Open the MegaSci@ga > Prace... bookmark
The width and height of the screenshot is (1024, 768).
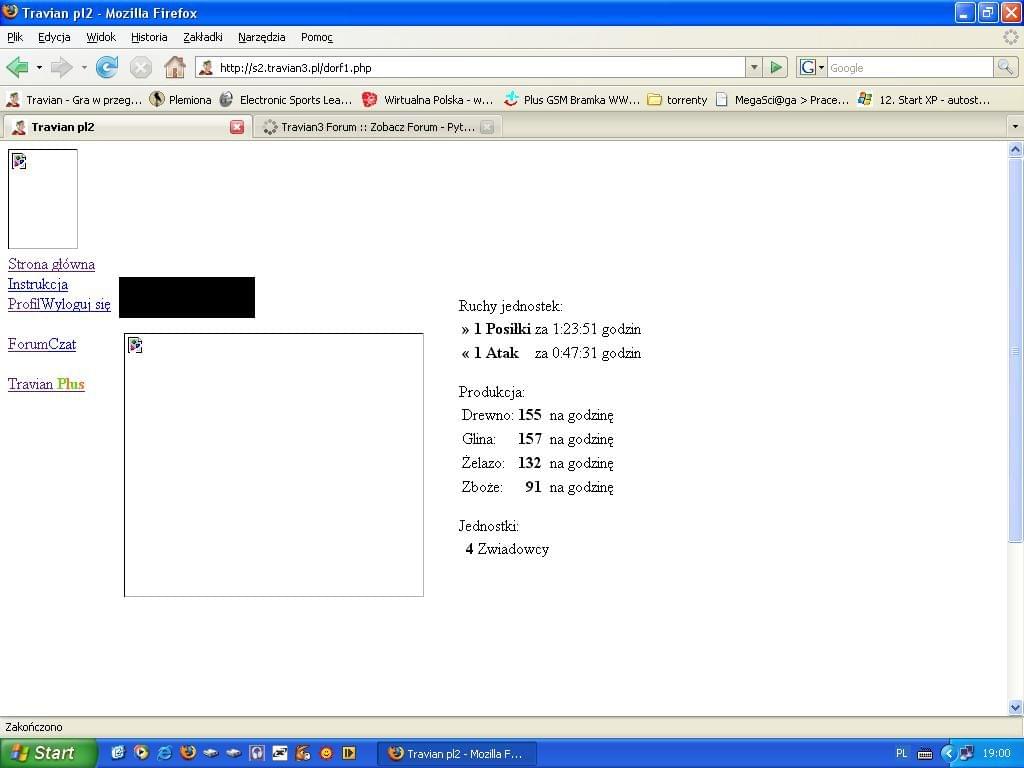[782, 100]
